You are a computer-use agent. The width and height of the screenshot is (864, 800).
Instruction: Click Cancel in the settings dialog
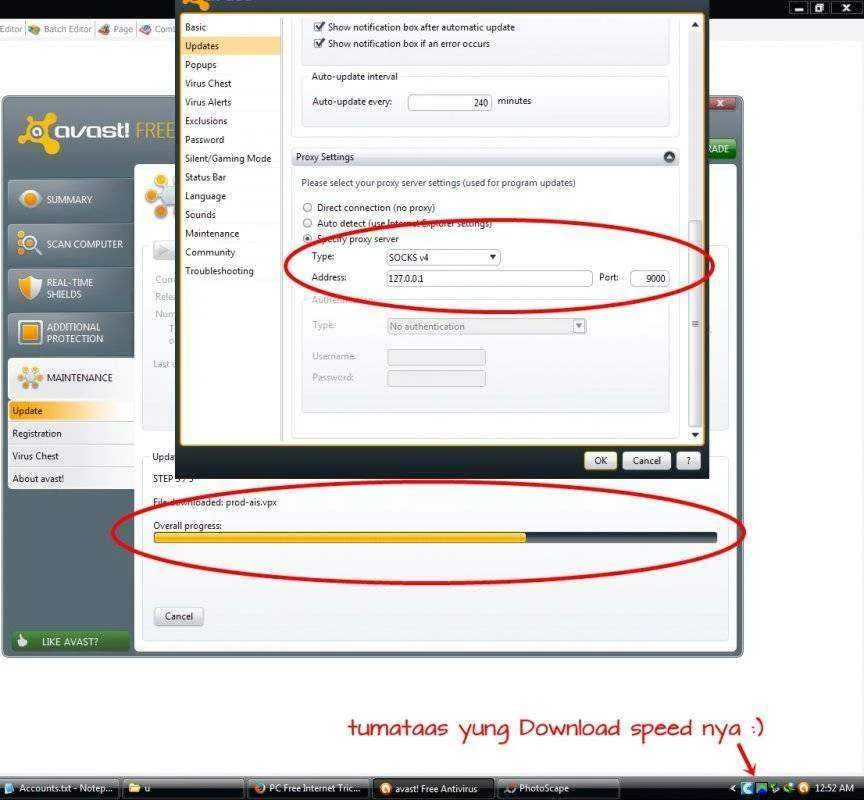[646, 461]
